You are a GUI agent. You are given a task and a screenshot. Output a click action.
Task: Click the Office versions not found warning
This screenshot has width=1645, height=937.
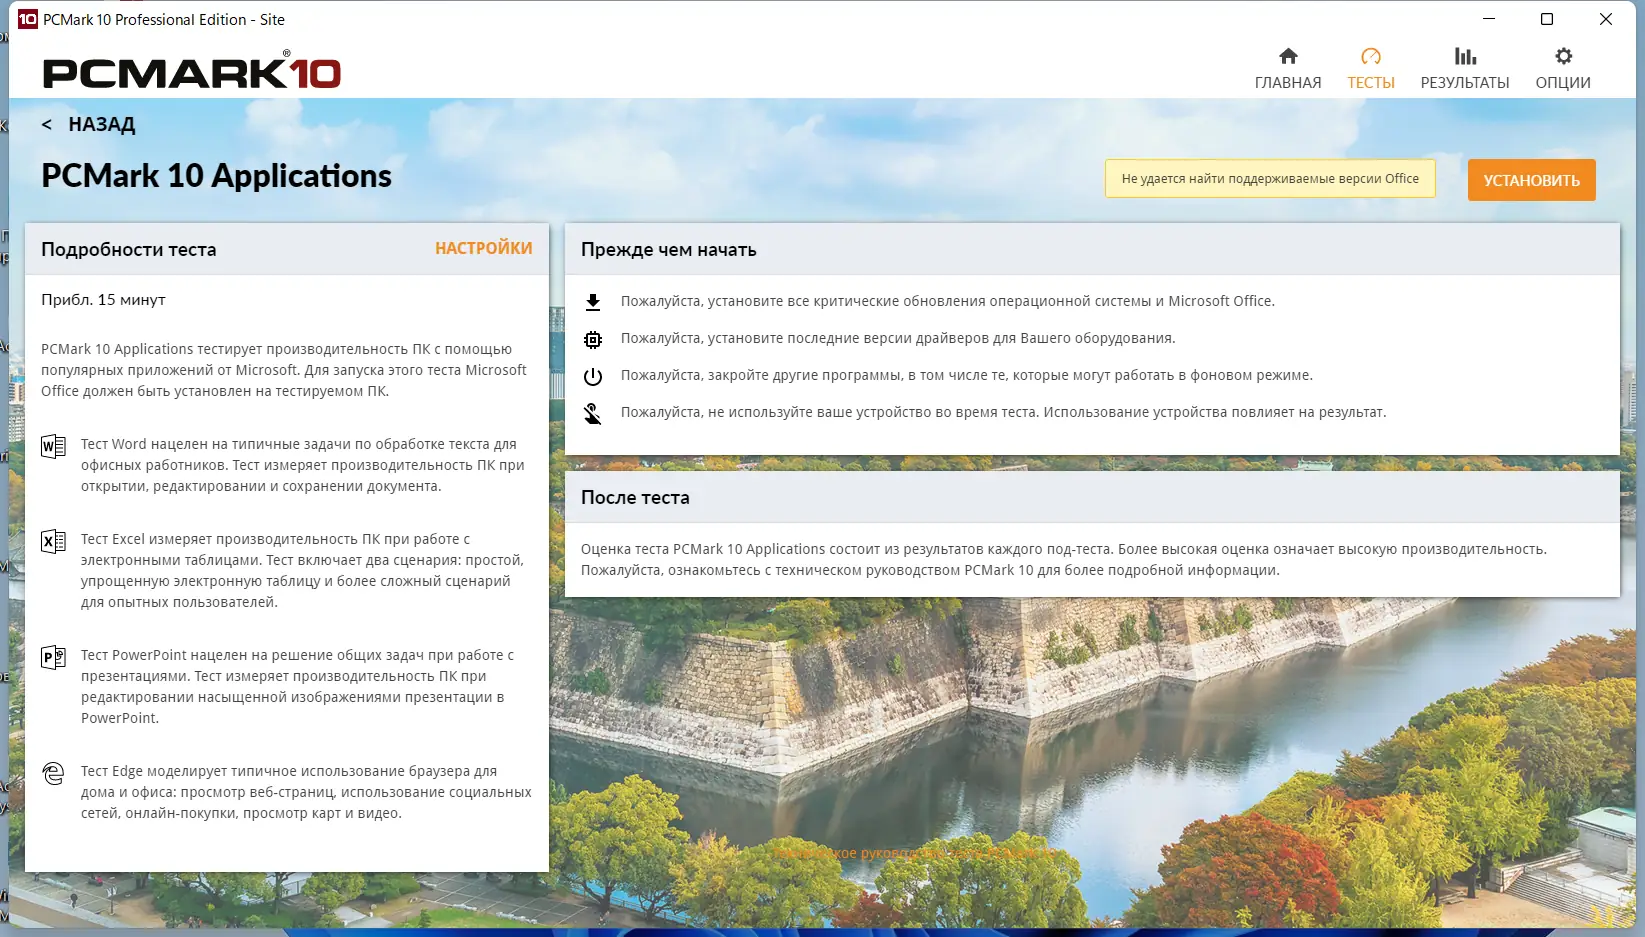pos(1270,179)
